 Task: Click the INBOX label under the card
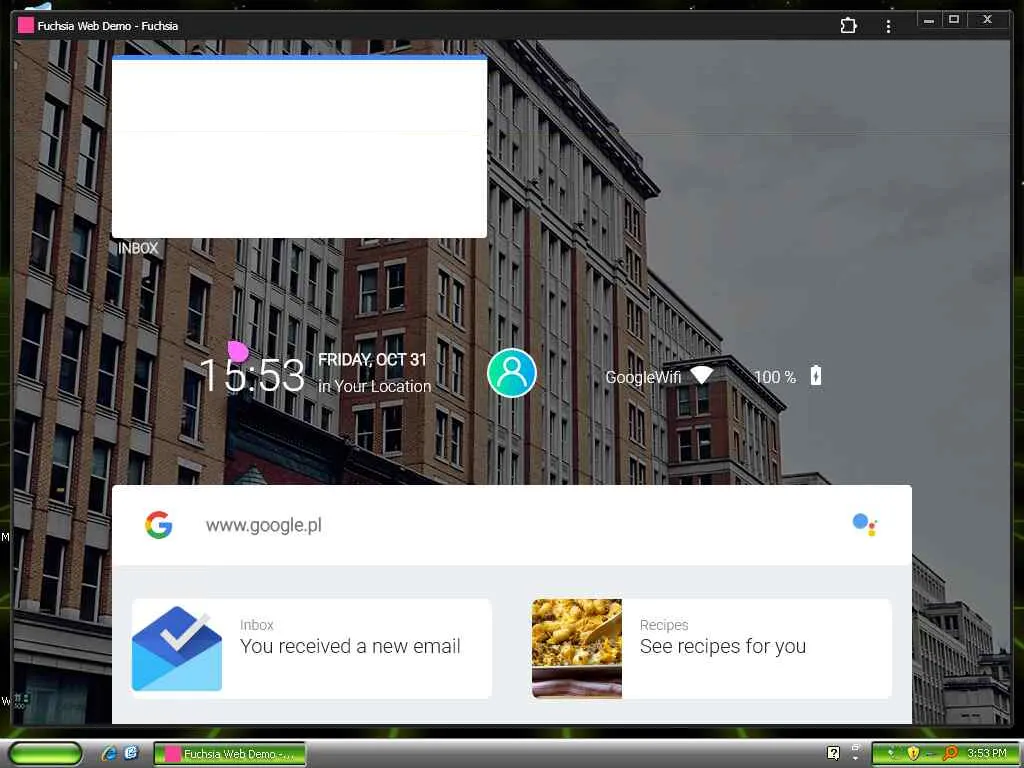click(138, 248)
